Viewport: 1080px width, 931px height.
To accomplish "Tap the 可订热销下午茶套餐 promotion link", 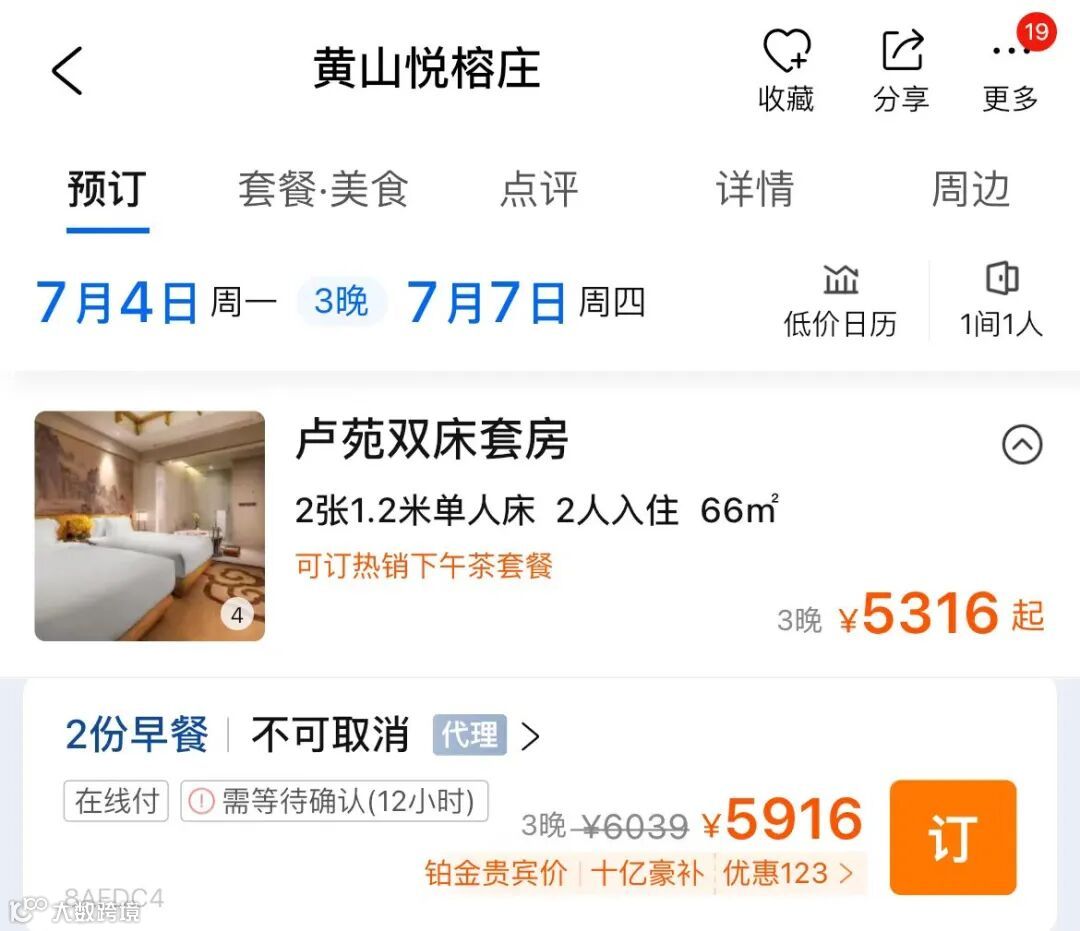I will click(424, 566).
